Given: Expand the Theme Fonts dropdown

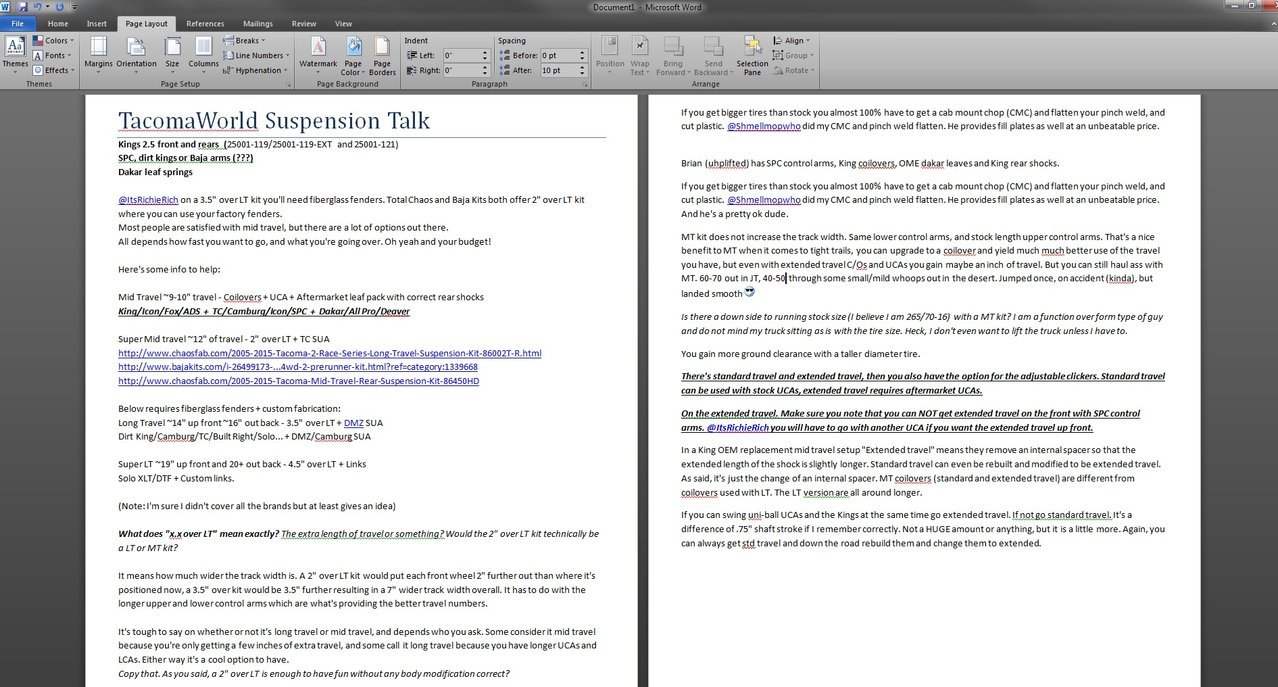Looking at the screenshot, I should click(51, 56).
